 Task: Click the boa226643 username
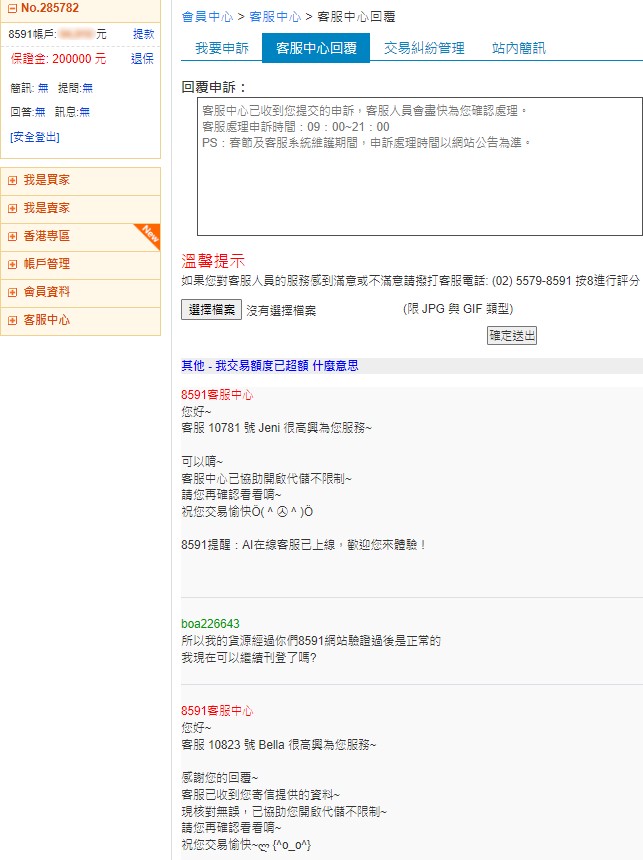[210, 624]
